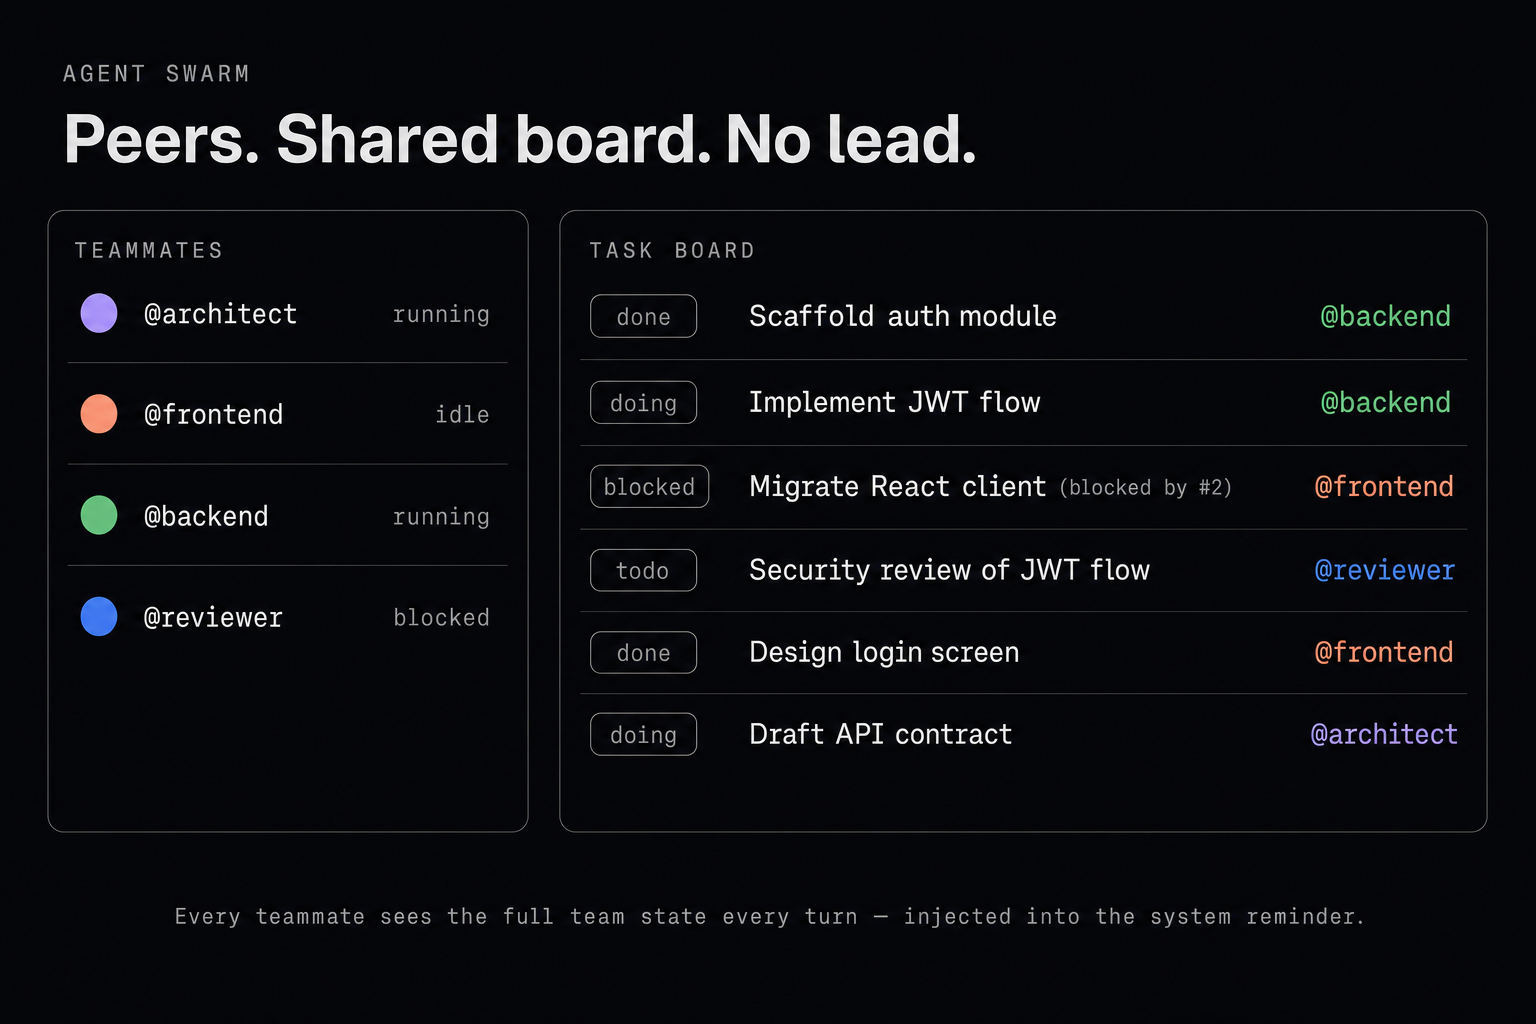Click the doing badge for Draft API contract
This screenshot has height=1024, width=1536.
(643, 734)
